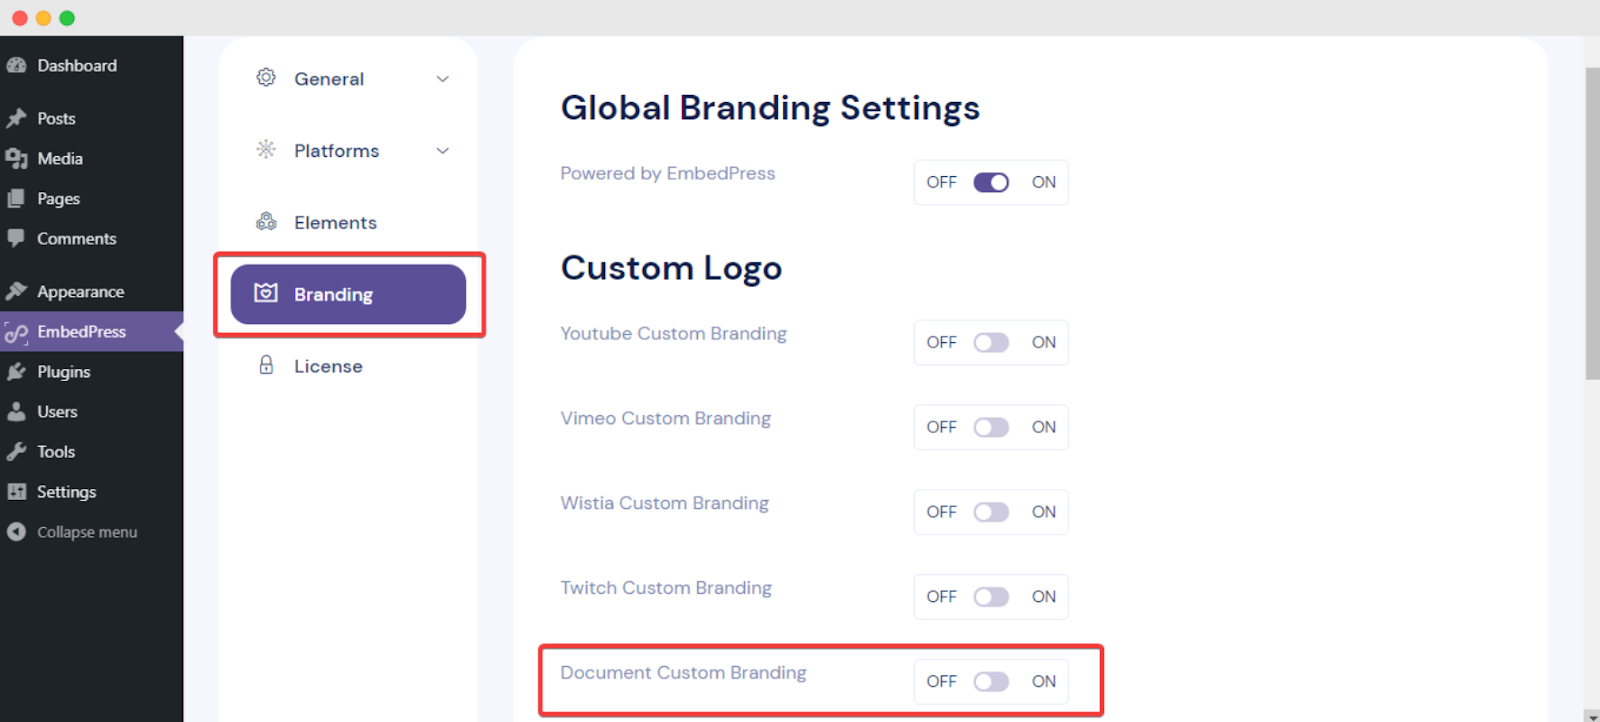Click the Posts pushpin icon
Image resolution: width=1600 pixels, height=722 pixels.
coord(16,118)
